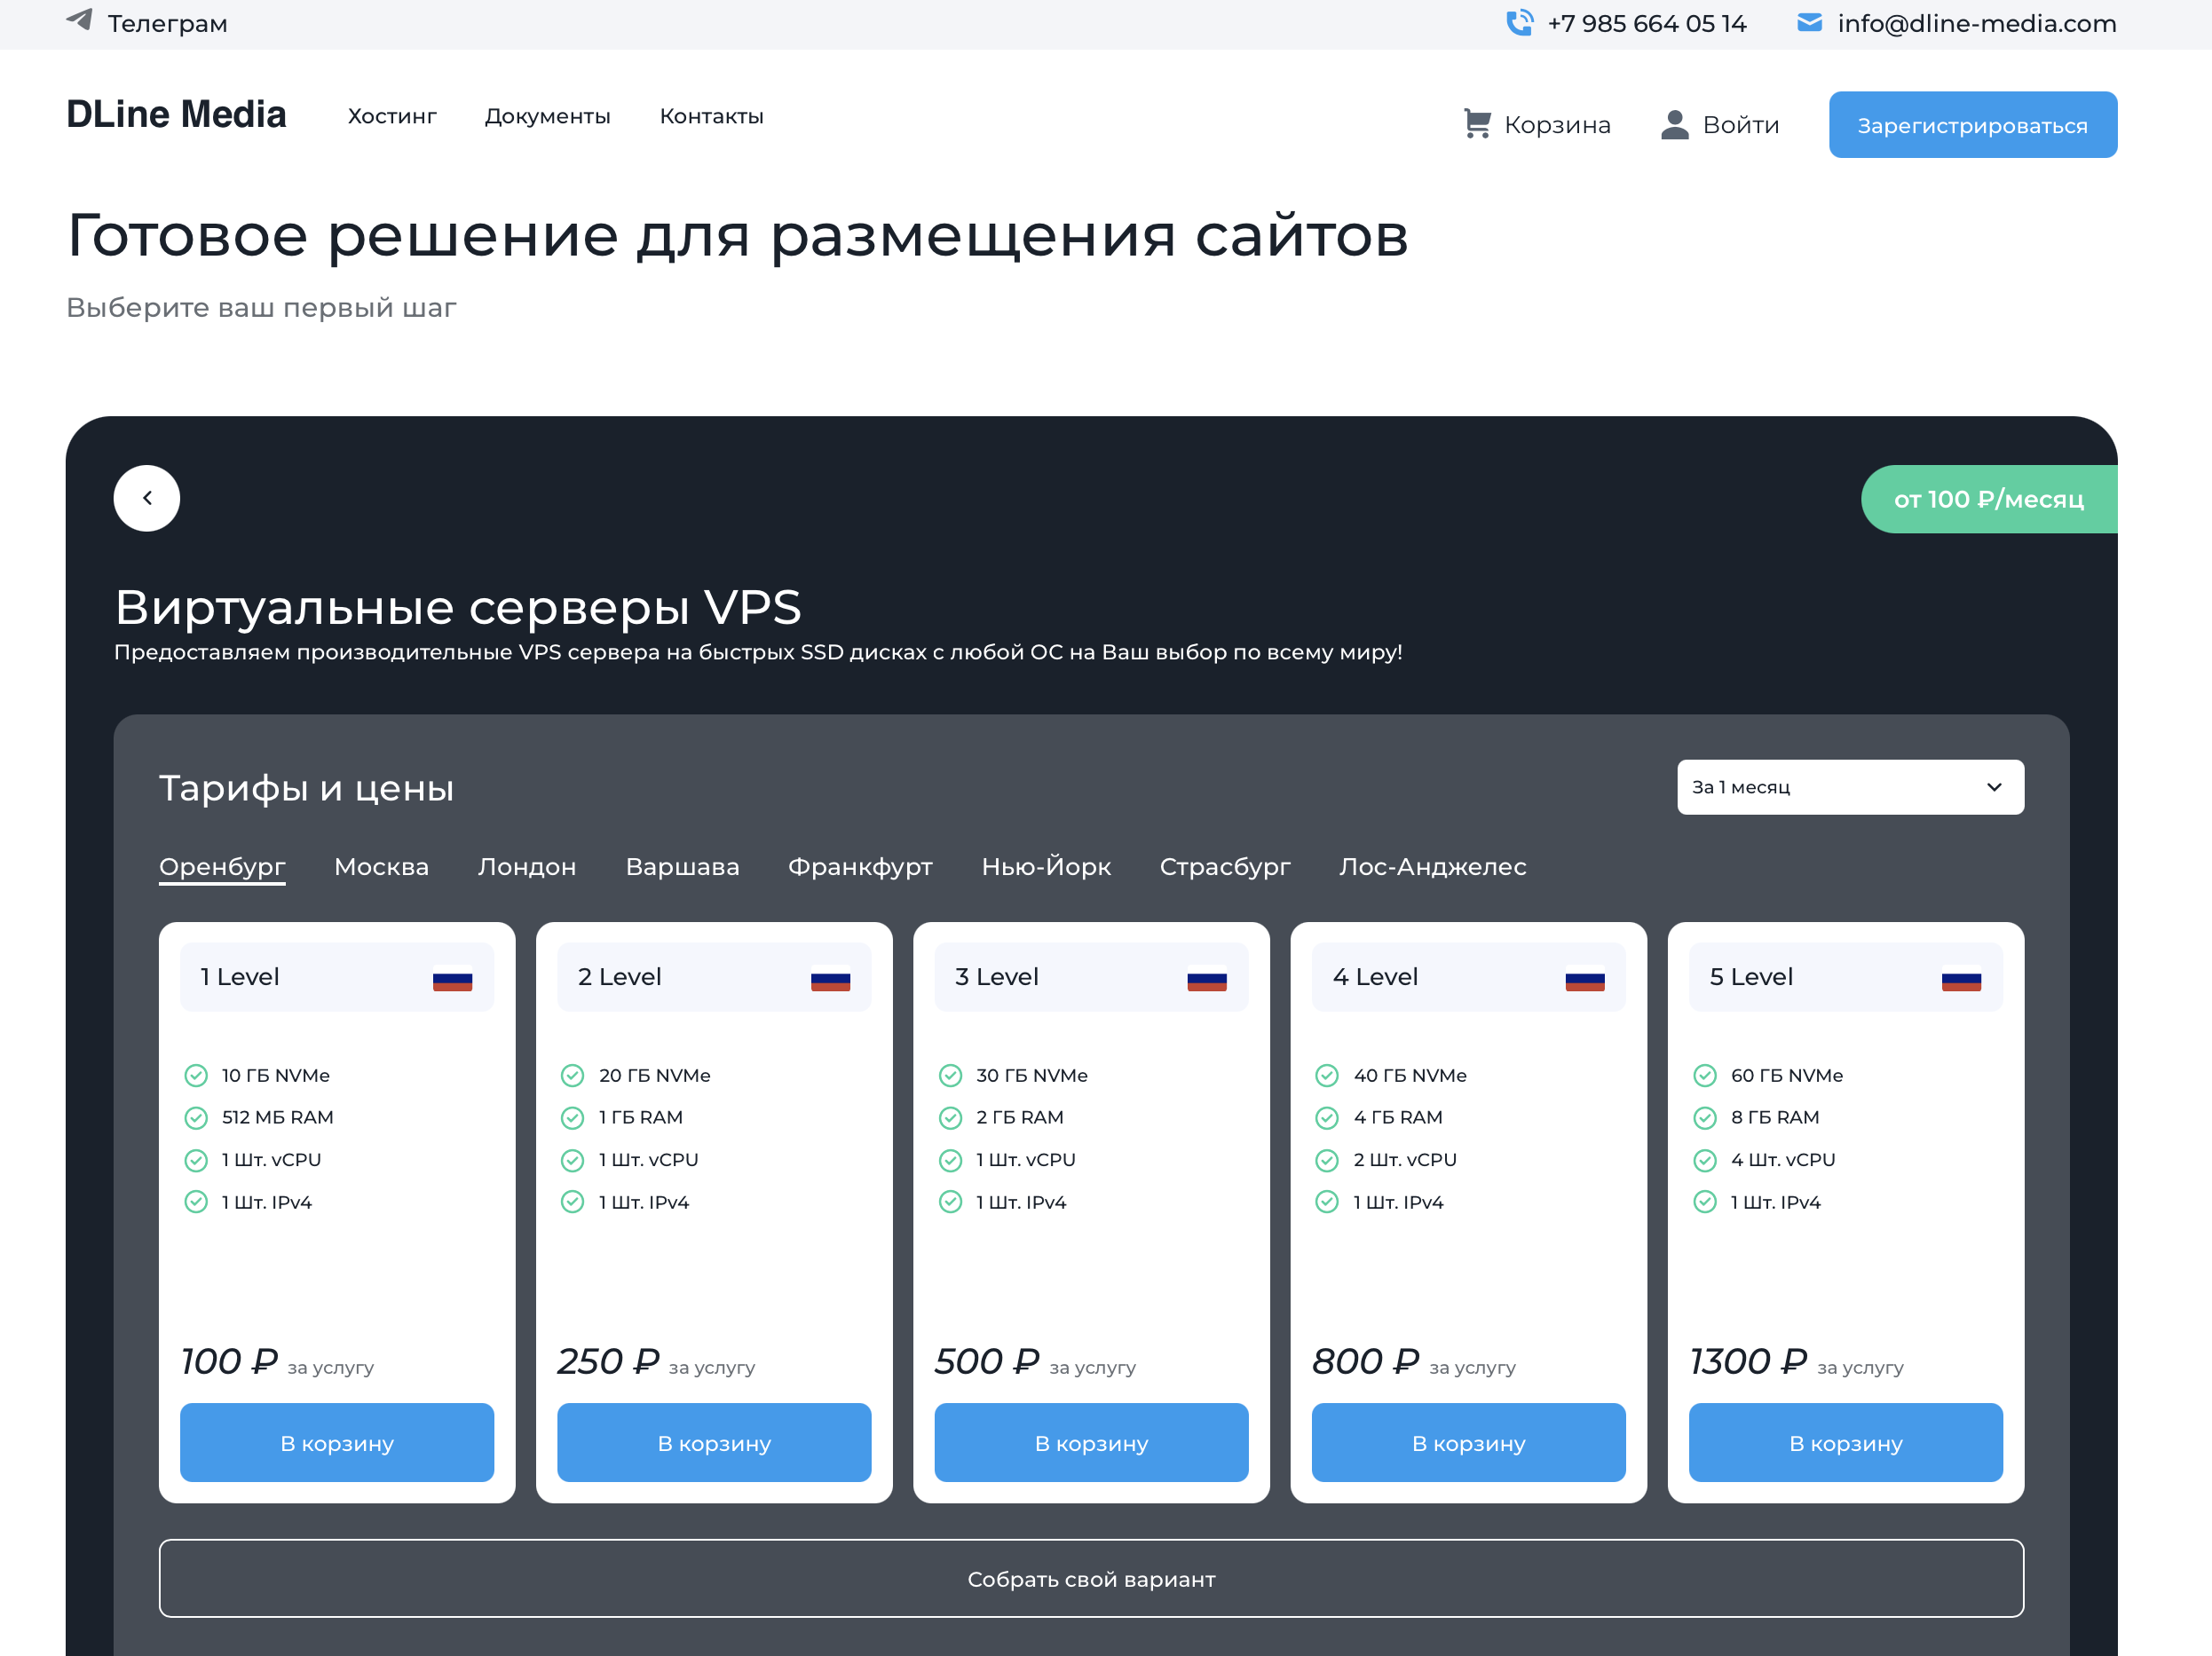This screenshot has width=2212, height=1656.
Task: Click Зарегистрироваться registration button
Action: click(x=1971, y=123)
